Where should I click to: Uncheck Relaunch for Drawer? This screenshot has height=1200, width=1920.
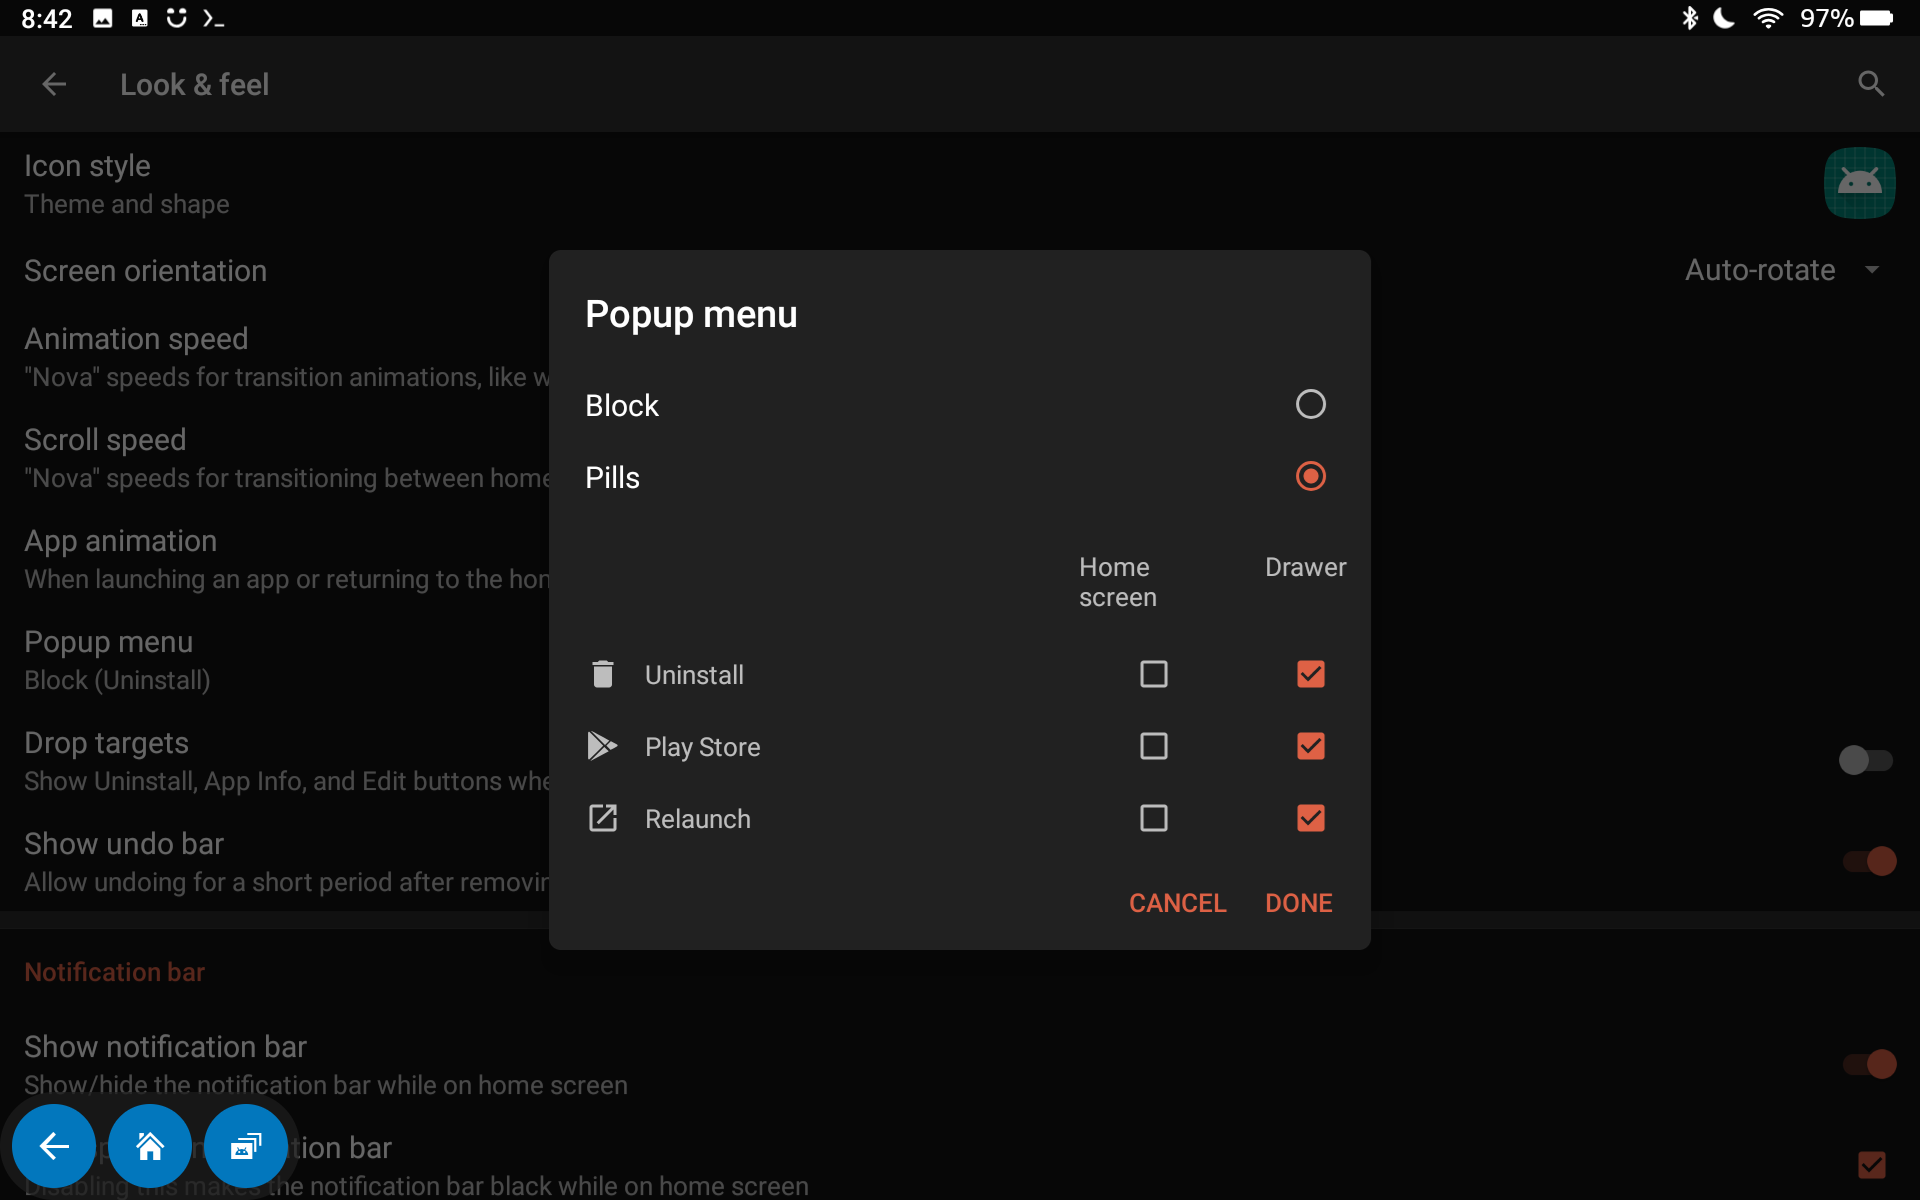(x=1310, y=818)
